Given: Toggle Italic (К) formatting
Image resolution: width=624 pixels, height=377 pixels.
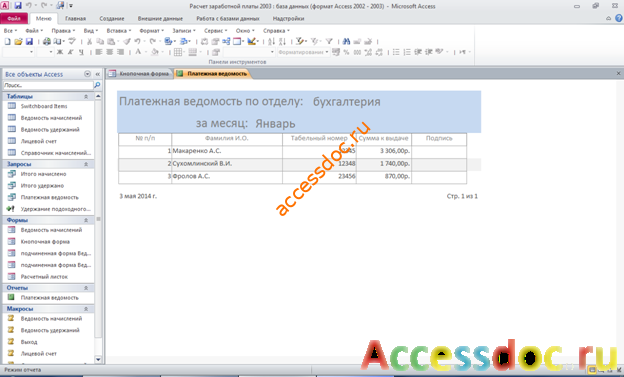Looking at the screenshot, I should tap(70, 52).
